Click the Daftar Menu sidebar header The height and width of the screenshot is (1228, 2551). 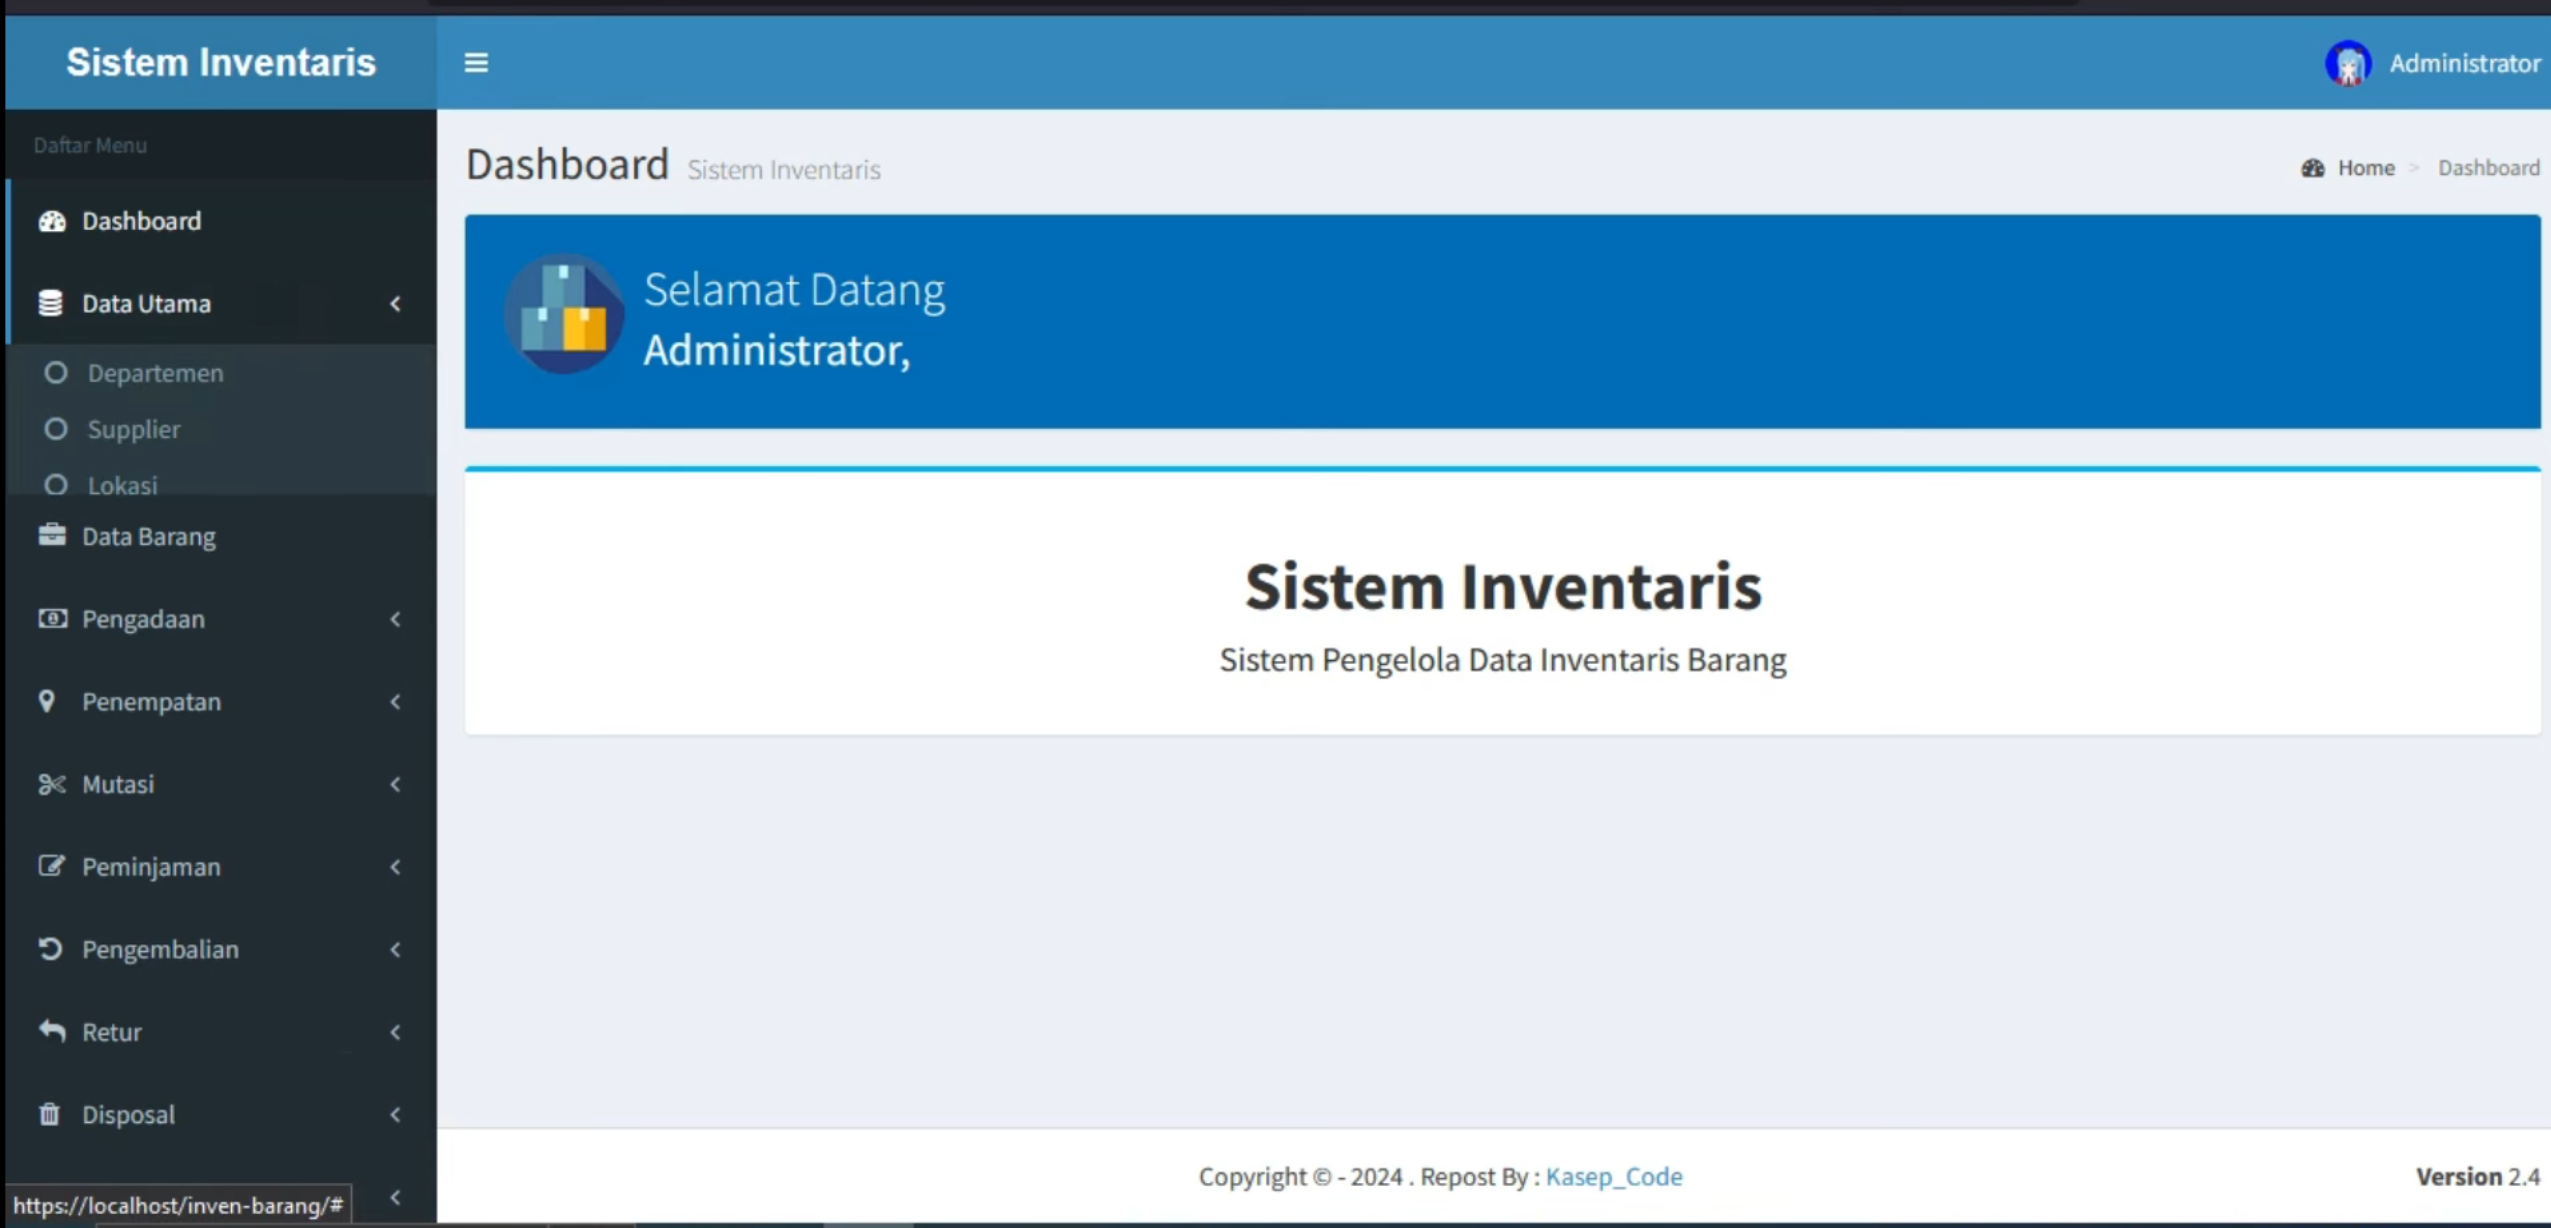click(90, 145)
